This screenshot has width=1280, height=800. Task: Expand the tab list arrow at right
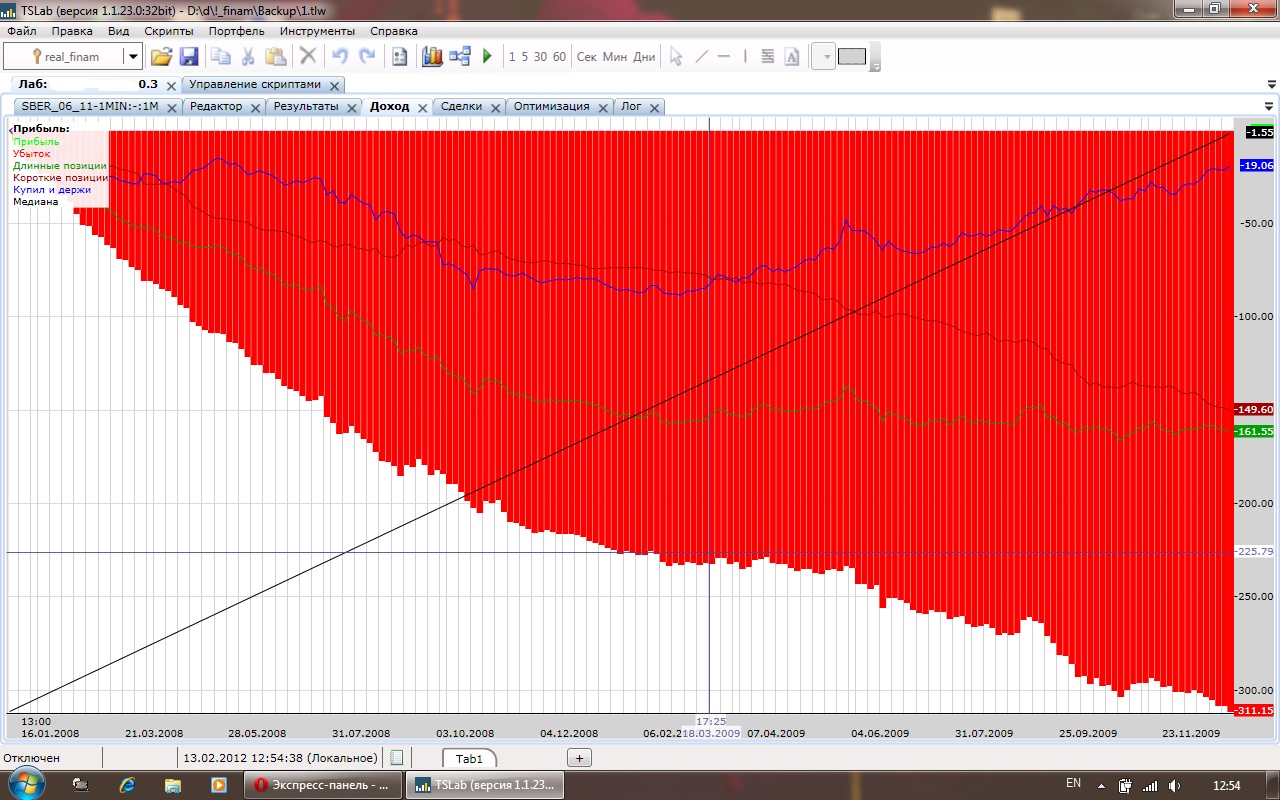coord(1269,106)
